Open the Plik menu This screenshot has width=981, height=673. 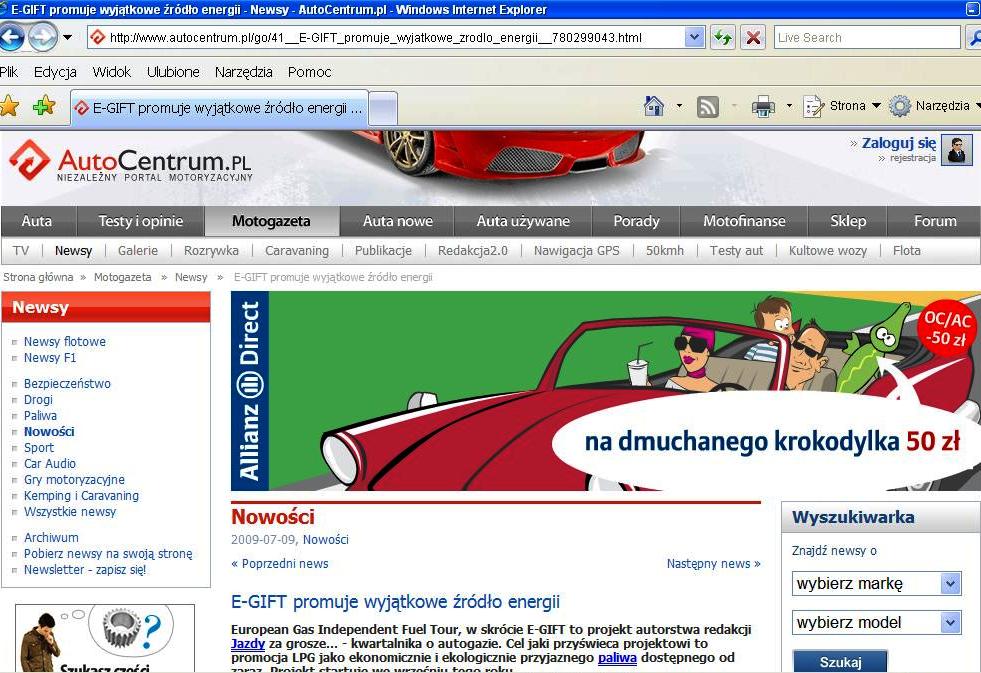coord(9,72)
